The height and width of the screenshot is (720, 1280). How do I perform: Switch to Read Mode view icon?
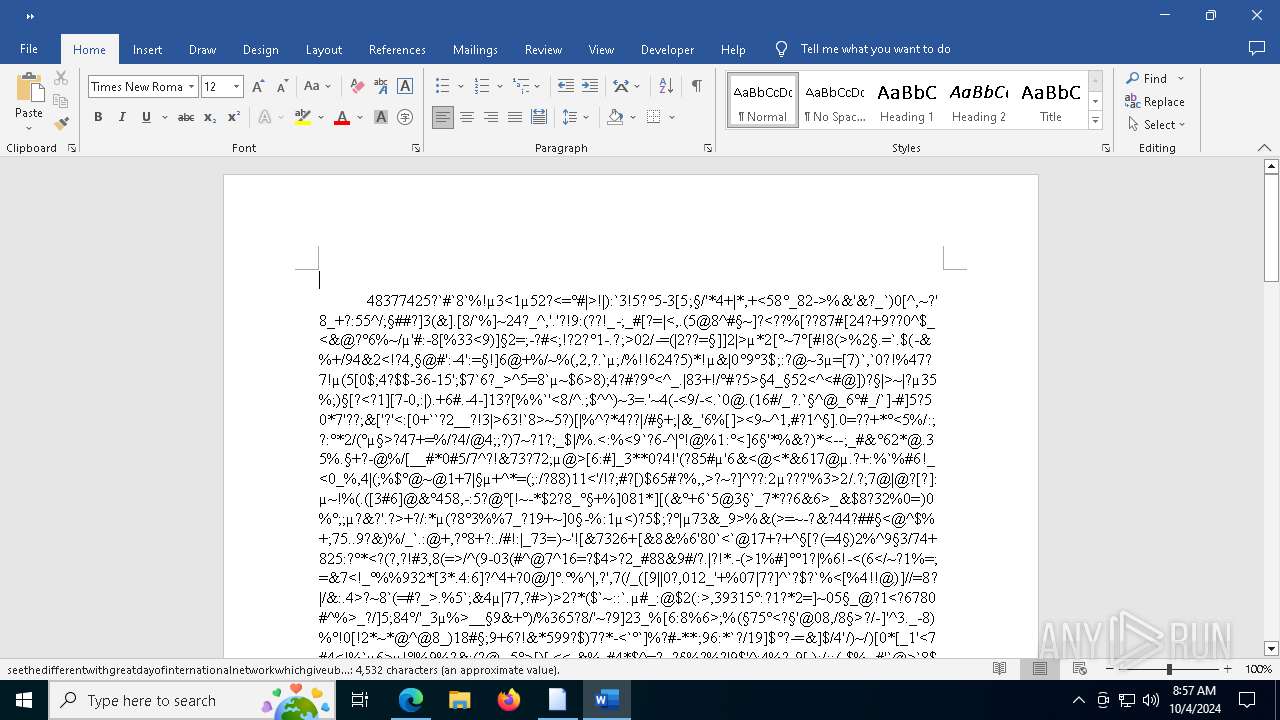click(999, 669)
